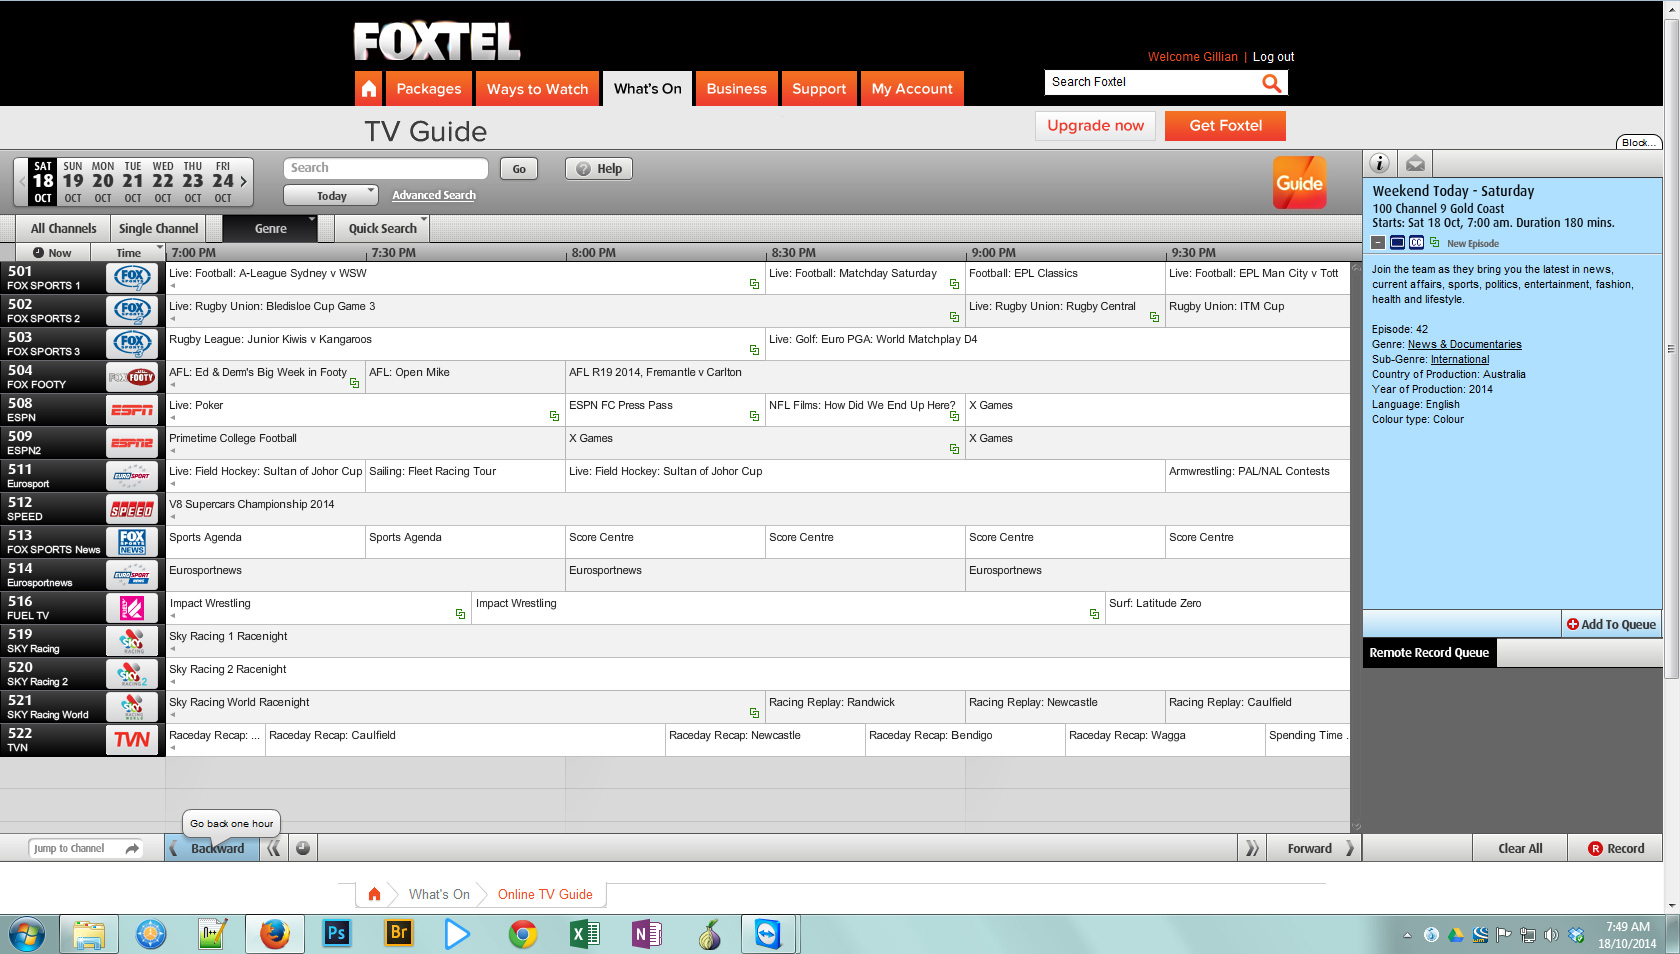The image size is (1680, 954).
Task: Click the Go search button
Action: coord(519,169)
